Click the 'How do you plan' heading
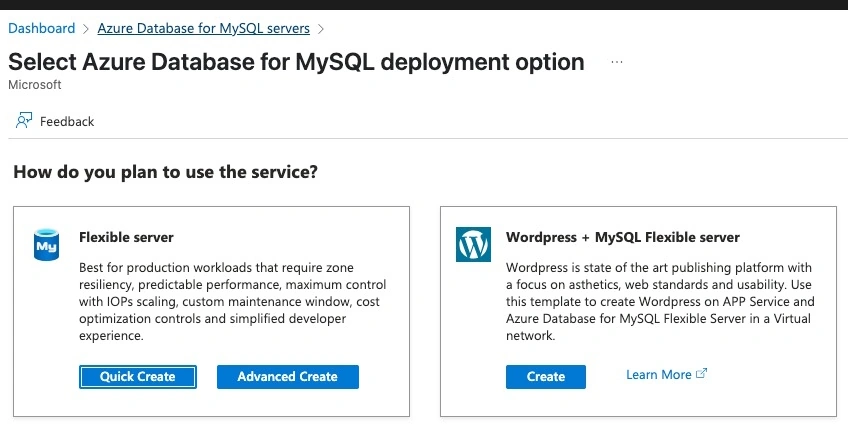Image resolution: width=848 pixels, height=428 pixels. tap(165, 172)
